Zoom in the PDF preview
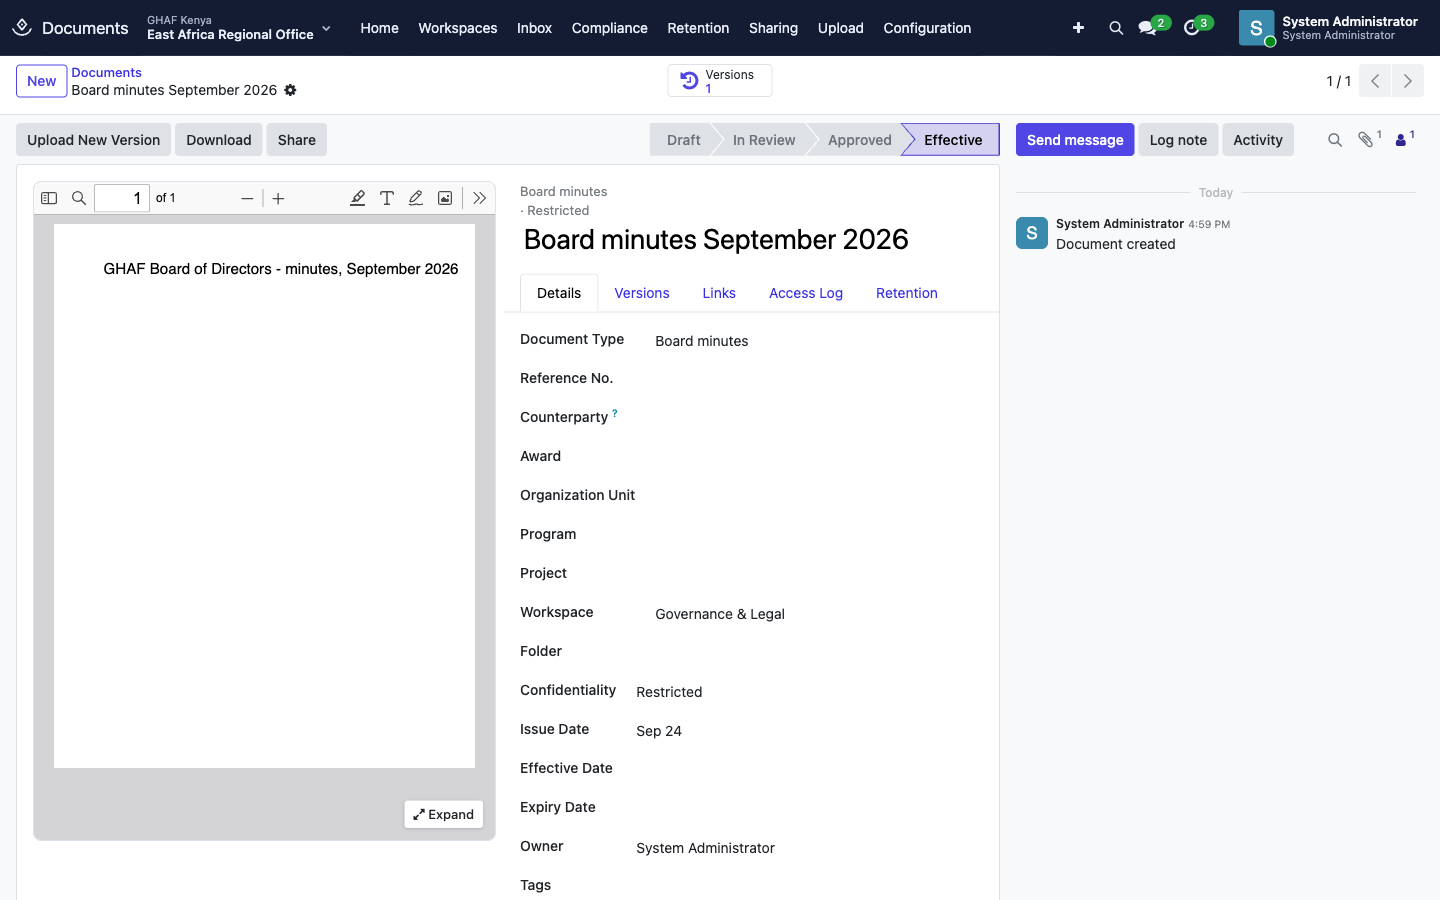The width and height of the screenshot is (1440, 900). click(279, 198)
